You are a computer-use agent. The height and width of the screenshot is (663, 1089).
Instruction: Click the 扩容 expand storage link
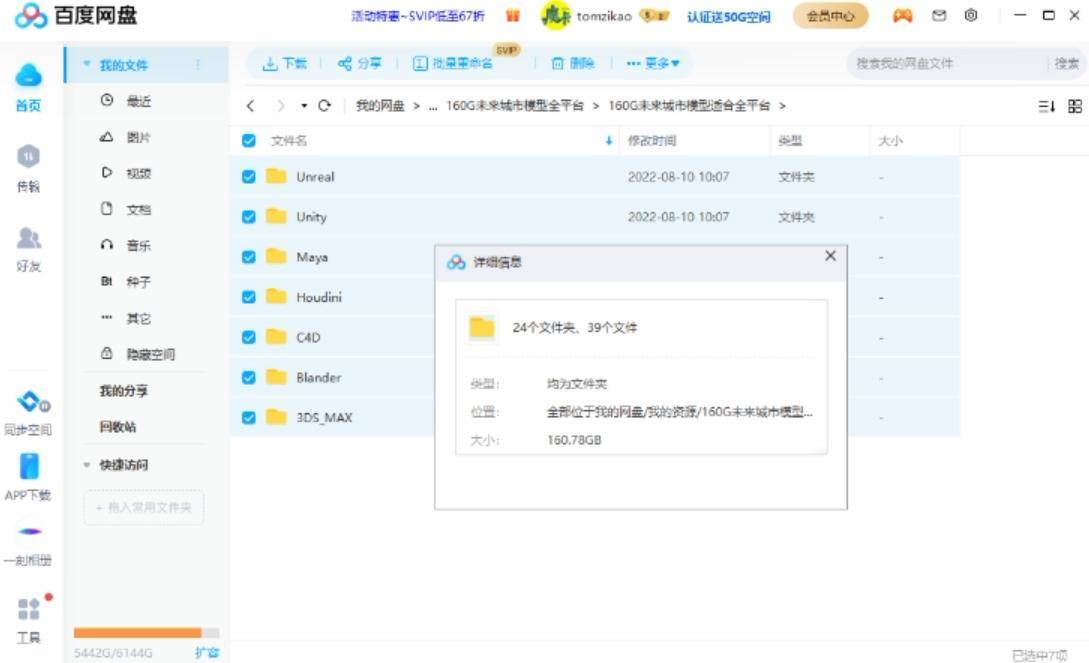207,653
